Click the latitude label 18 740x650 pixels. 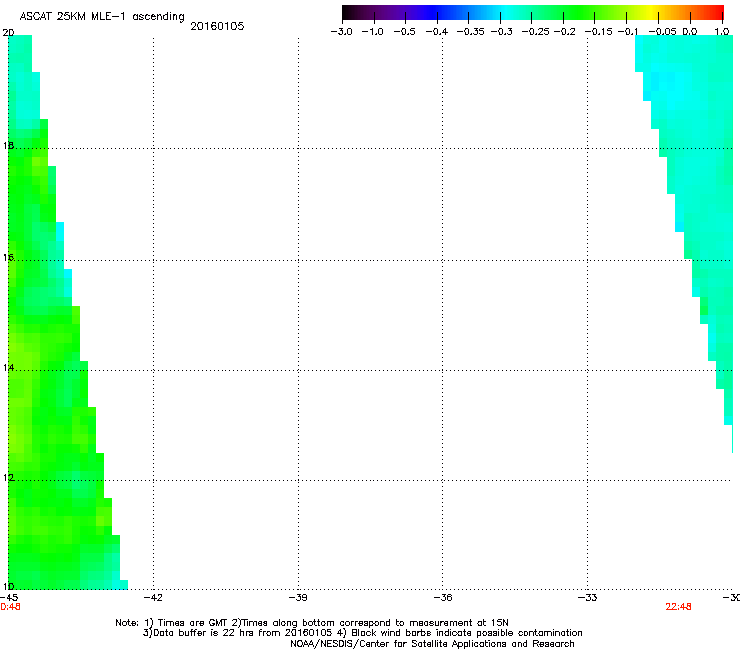click(x=8, y=145)
